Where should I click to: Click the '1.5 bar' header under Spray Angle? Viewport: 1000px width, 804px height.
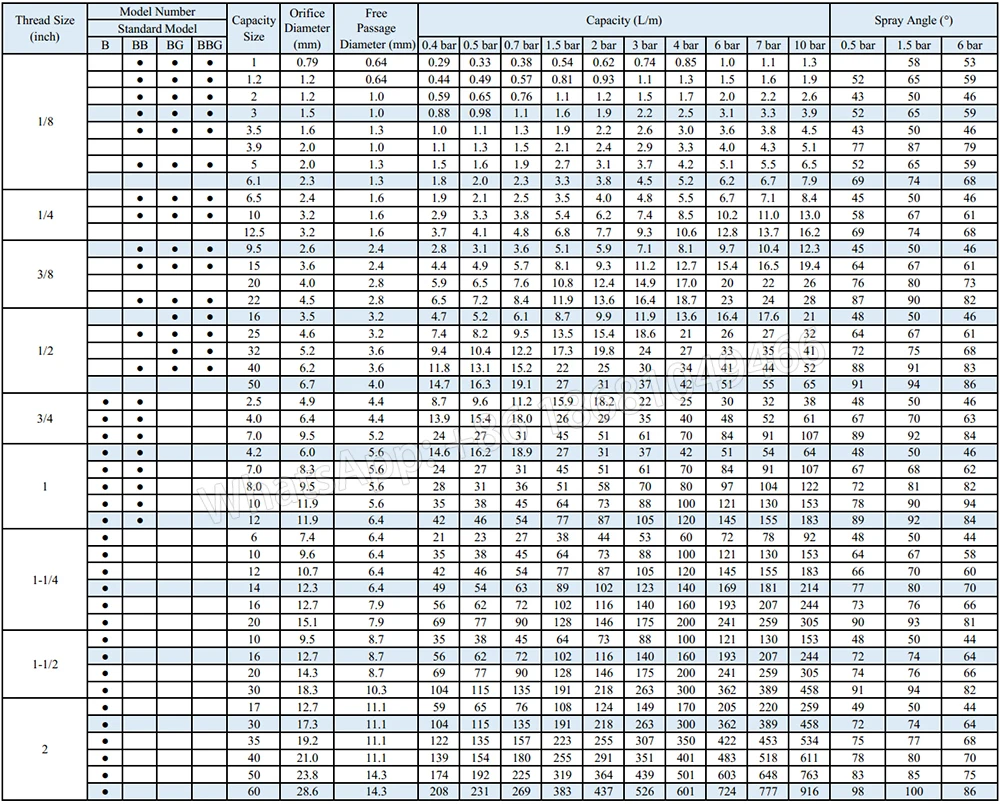click(x=914, y=45)
